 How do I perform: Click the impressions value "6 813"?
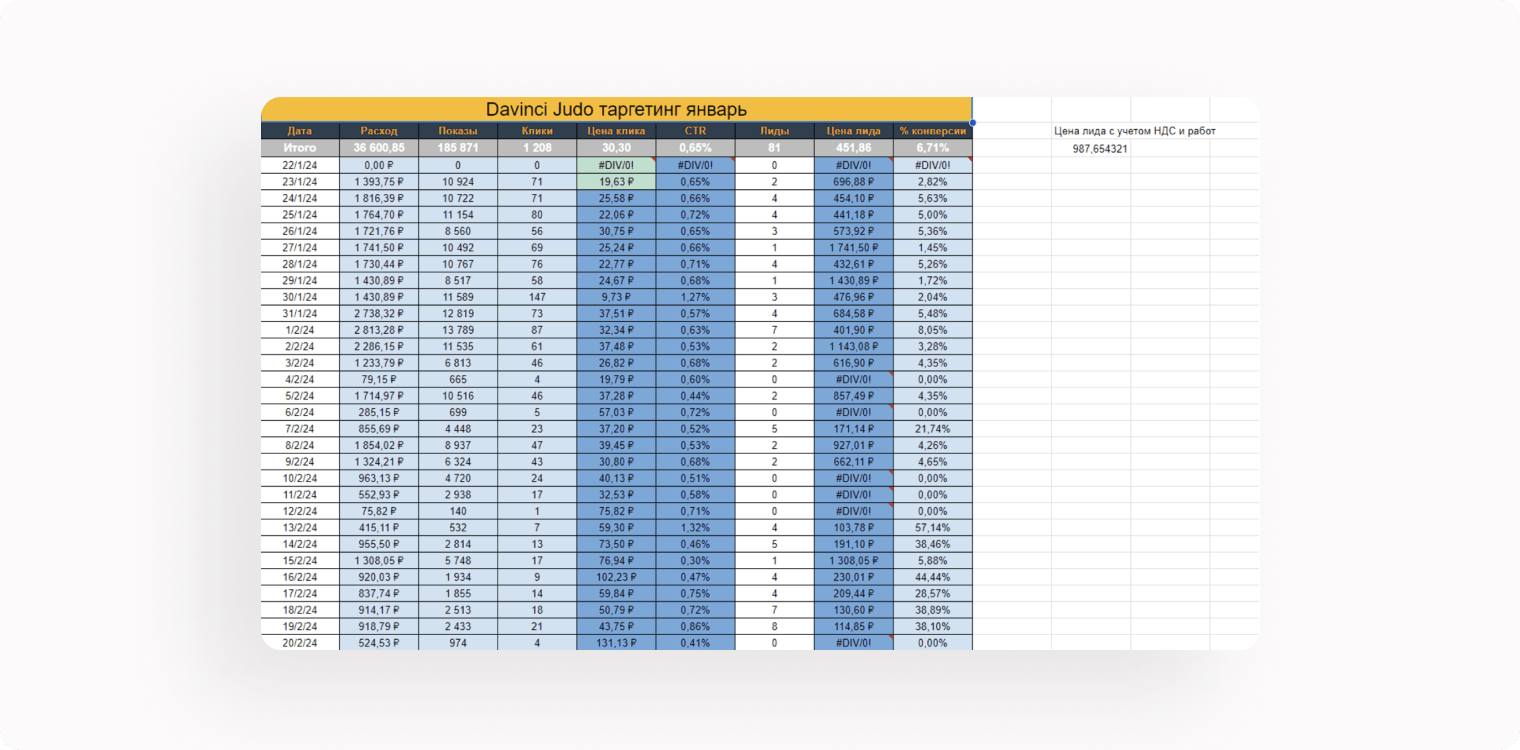click(458, 363)
